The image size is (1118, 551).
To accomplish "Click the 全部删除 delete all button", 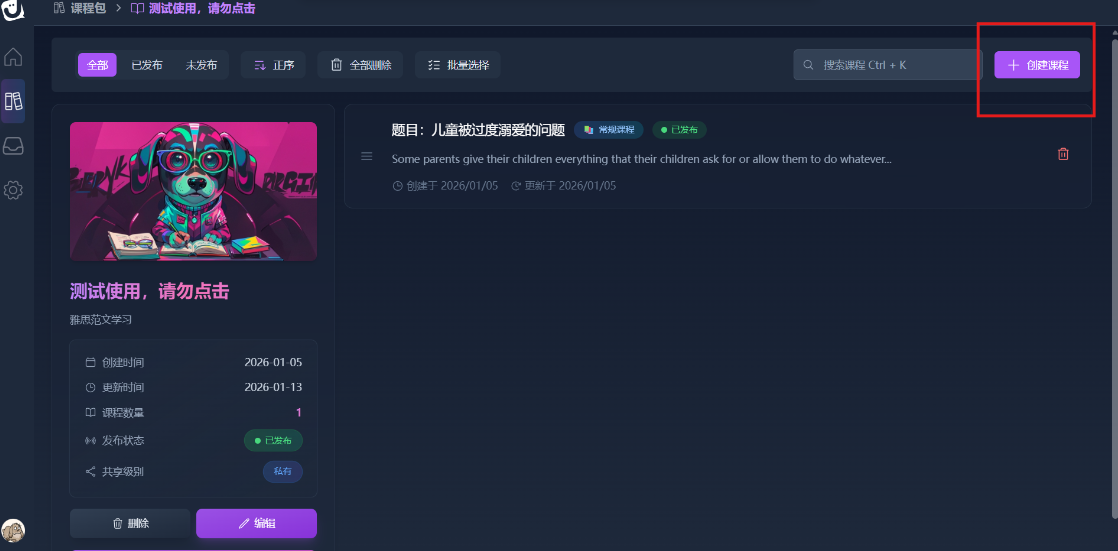I will pos(360,65).
